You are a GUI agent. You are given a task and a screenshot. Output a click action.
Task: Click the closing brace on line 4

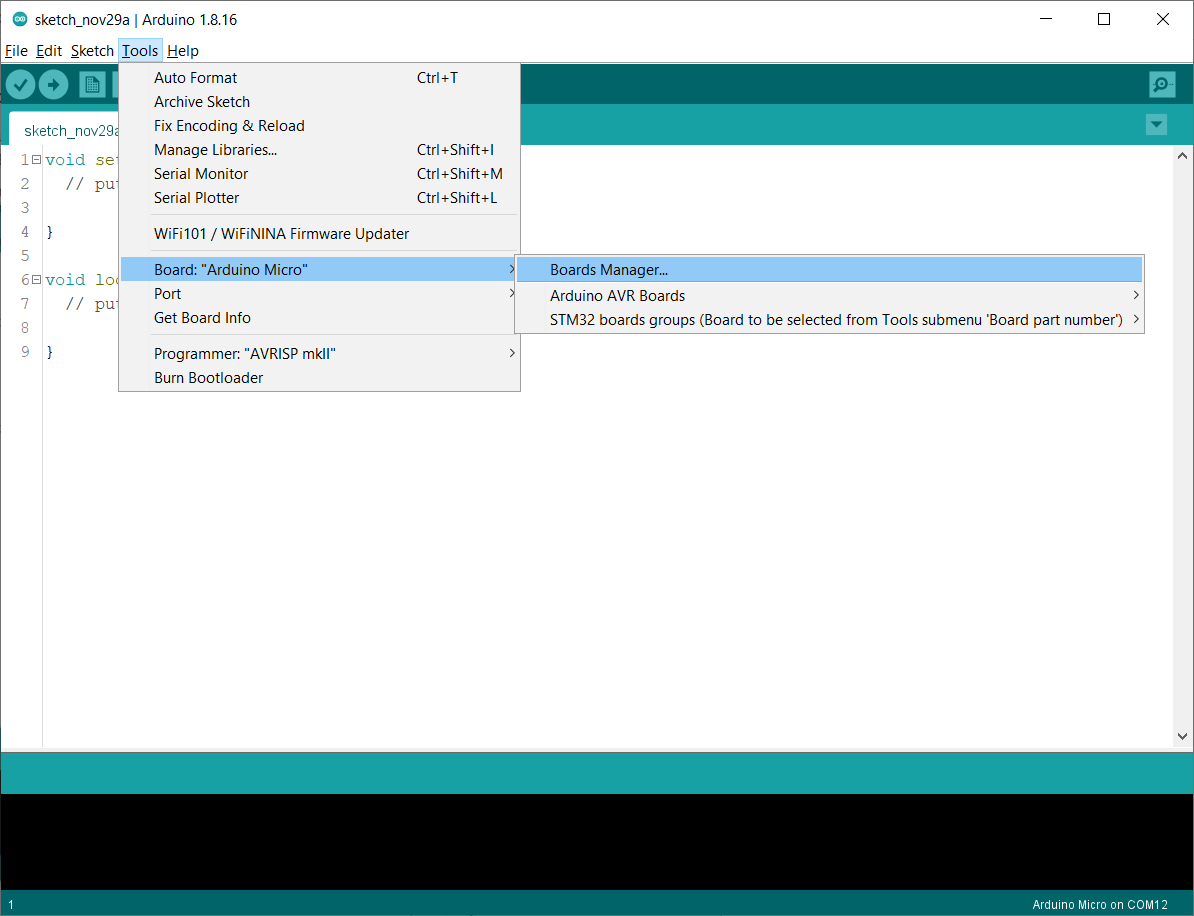(50, 231)
